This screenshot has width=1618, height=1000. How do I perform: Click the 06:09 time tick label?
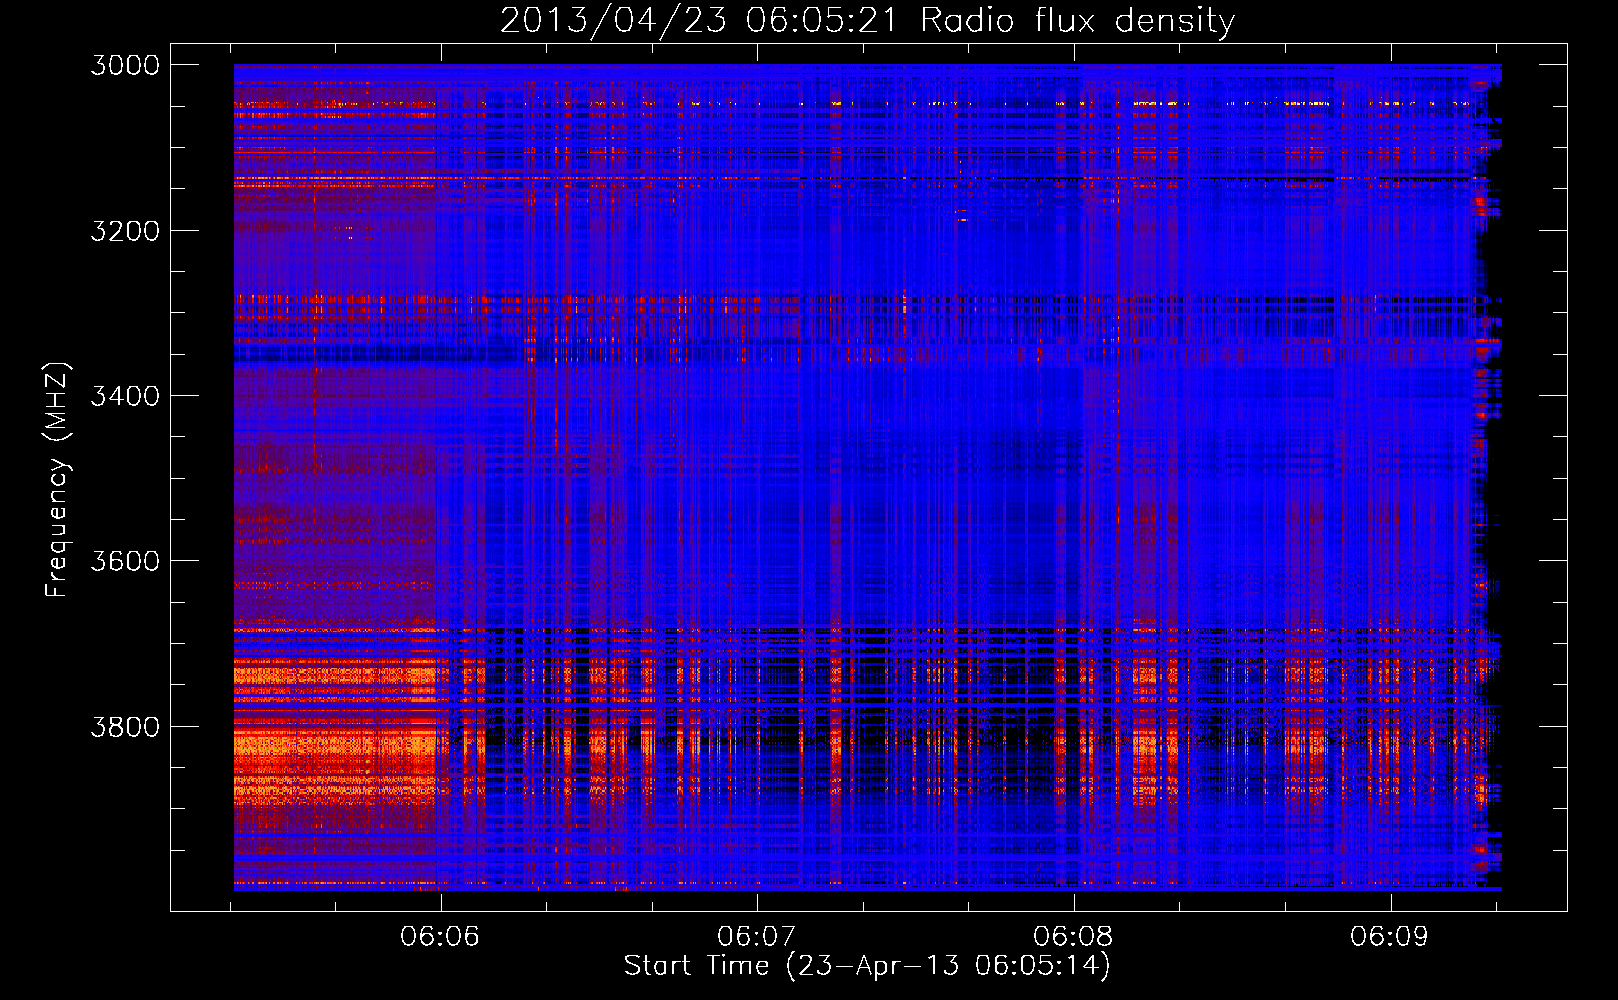(1389, 937)
